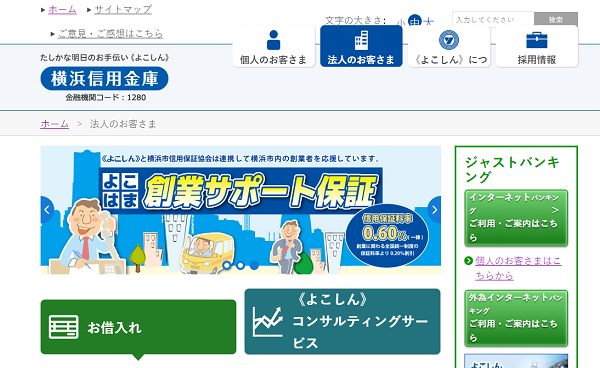Screen dimensions: 600x368
Task: Click the list icon on お借入れ button
Action: (64, 327)
